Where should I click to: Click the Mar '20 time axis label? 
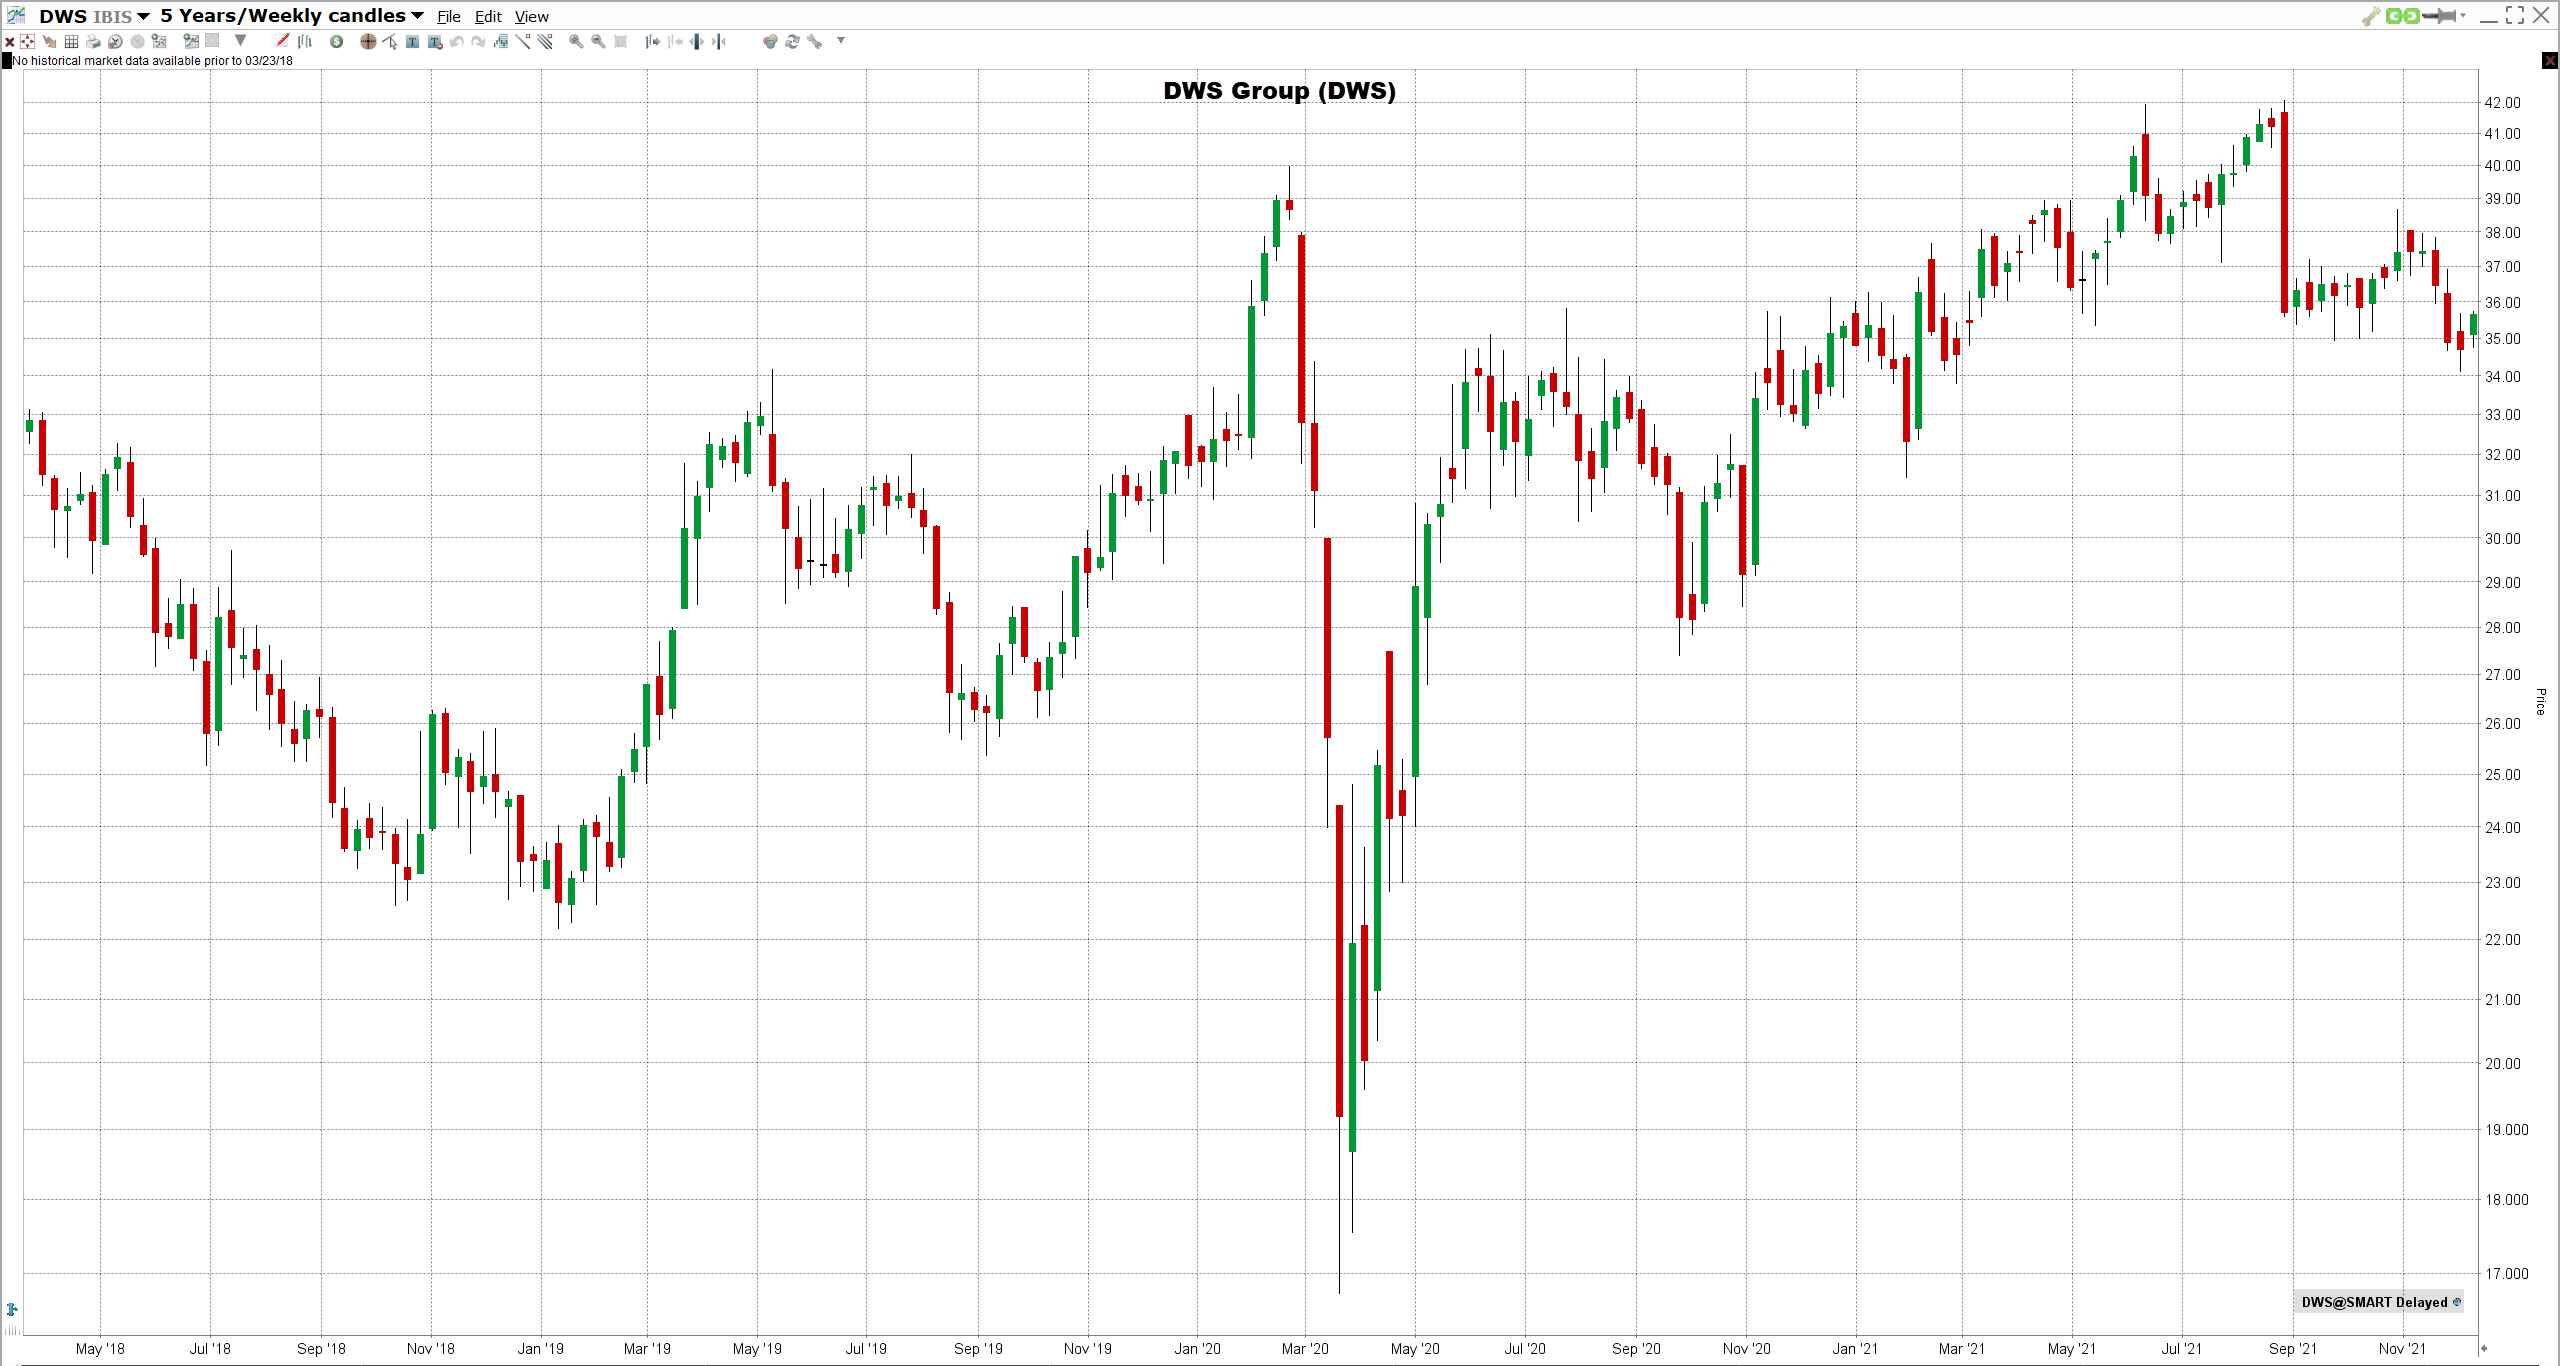click(x=1305, y=1349)
